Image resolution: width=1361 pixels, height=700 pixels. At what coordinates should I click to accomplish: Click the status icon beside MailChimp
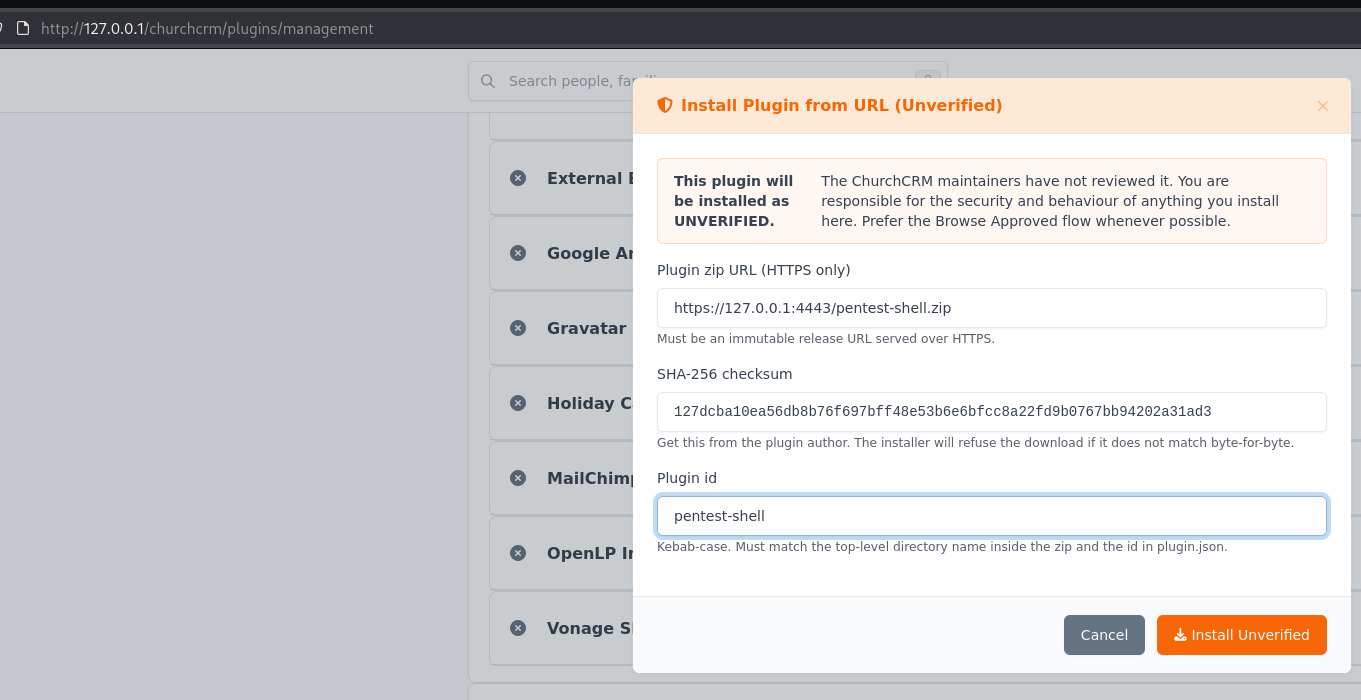(518, 478)
